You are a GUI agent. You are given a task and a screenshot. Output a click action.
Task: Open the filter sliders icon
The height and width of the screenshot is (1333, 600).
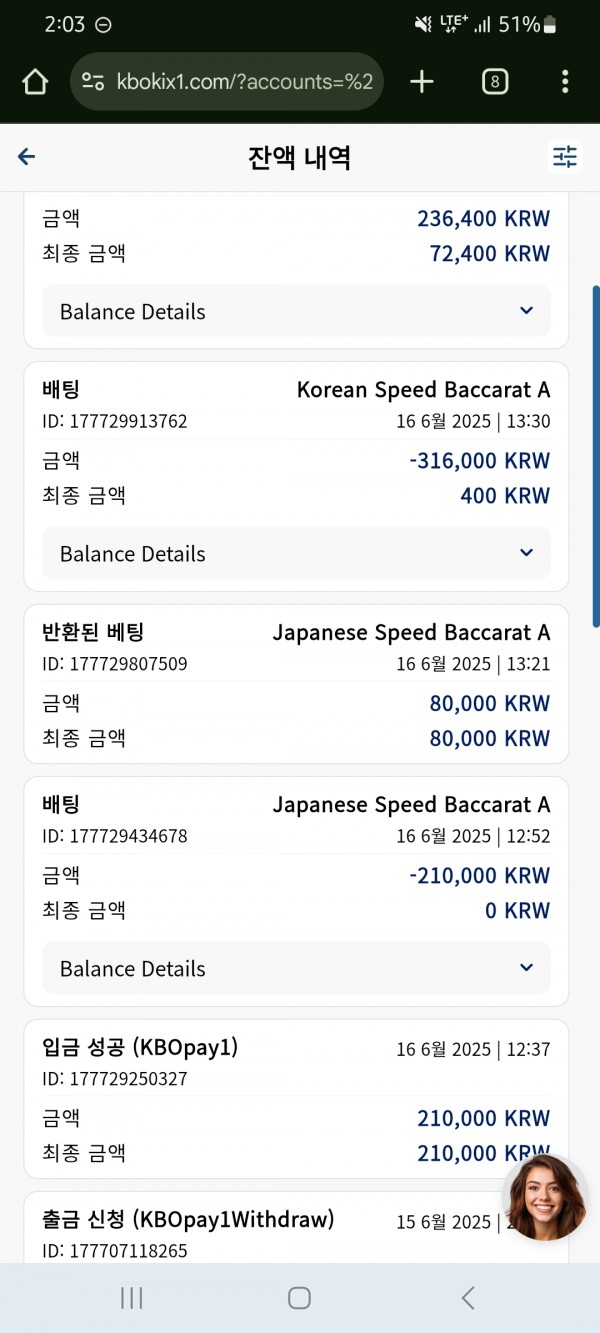(x=565, y=157)
